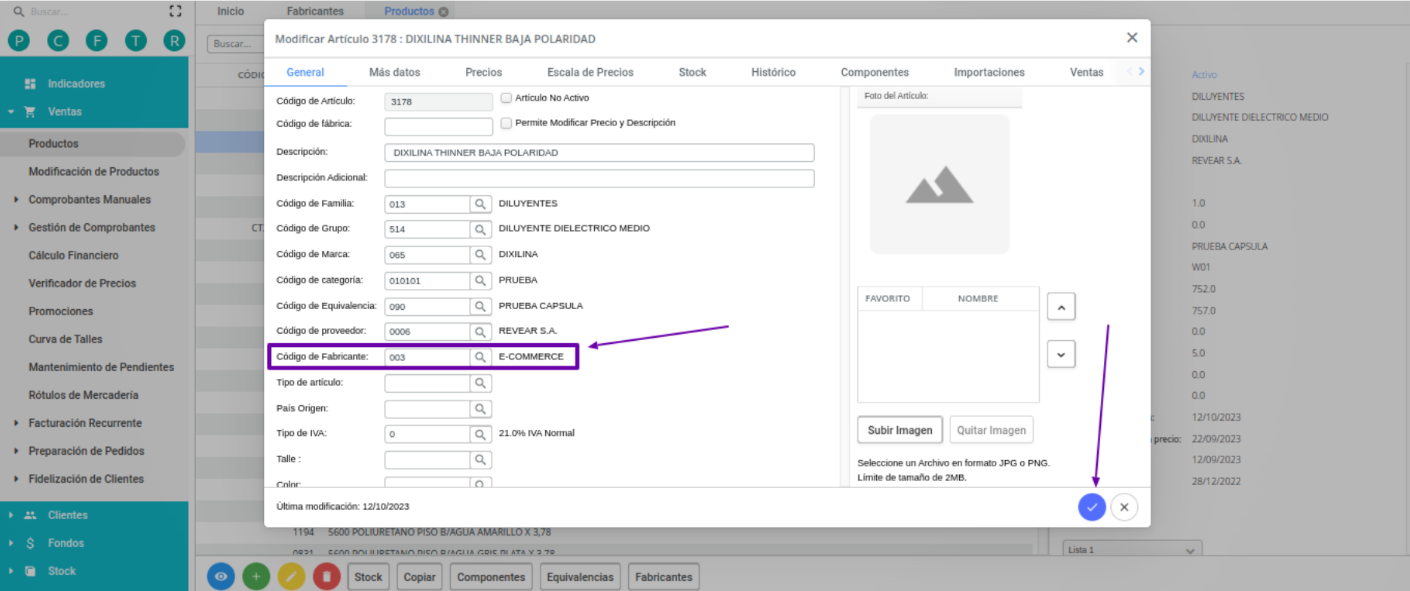Switch to the Fabricantes top tab
This screenshot has width=1410, height=591.
tap(315, 11)
